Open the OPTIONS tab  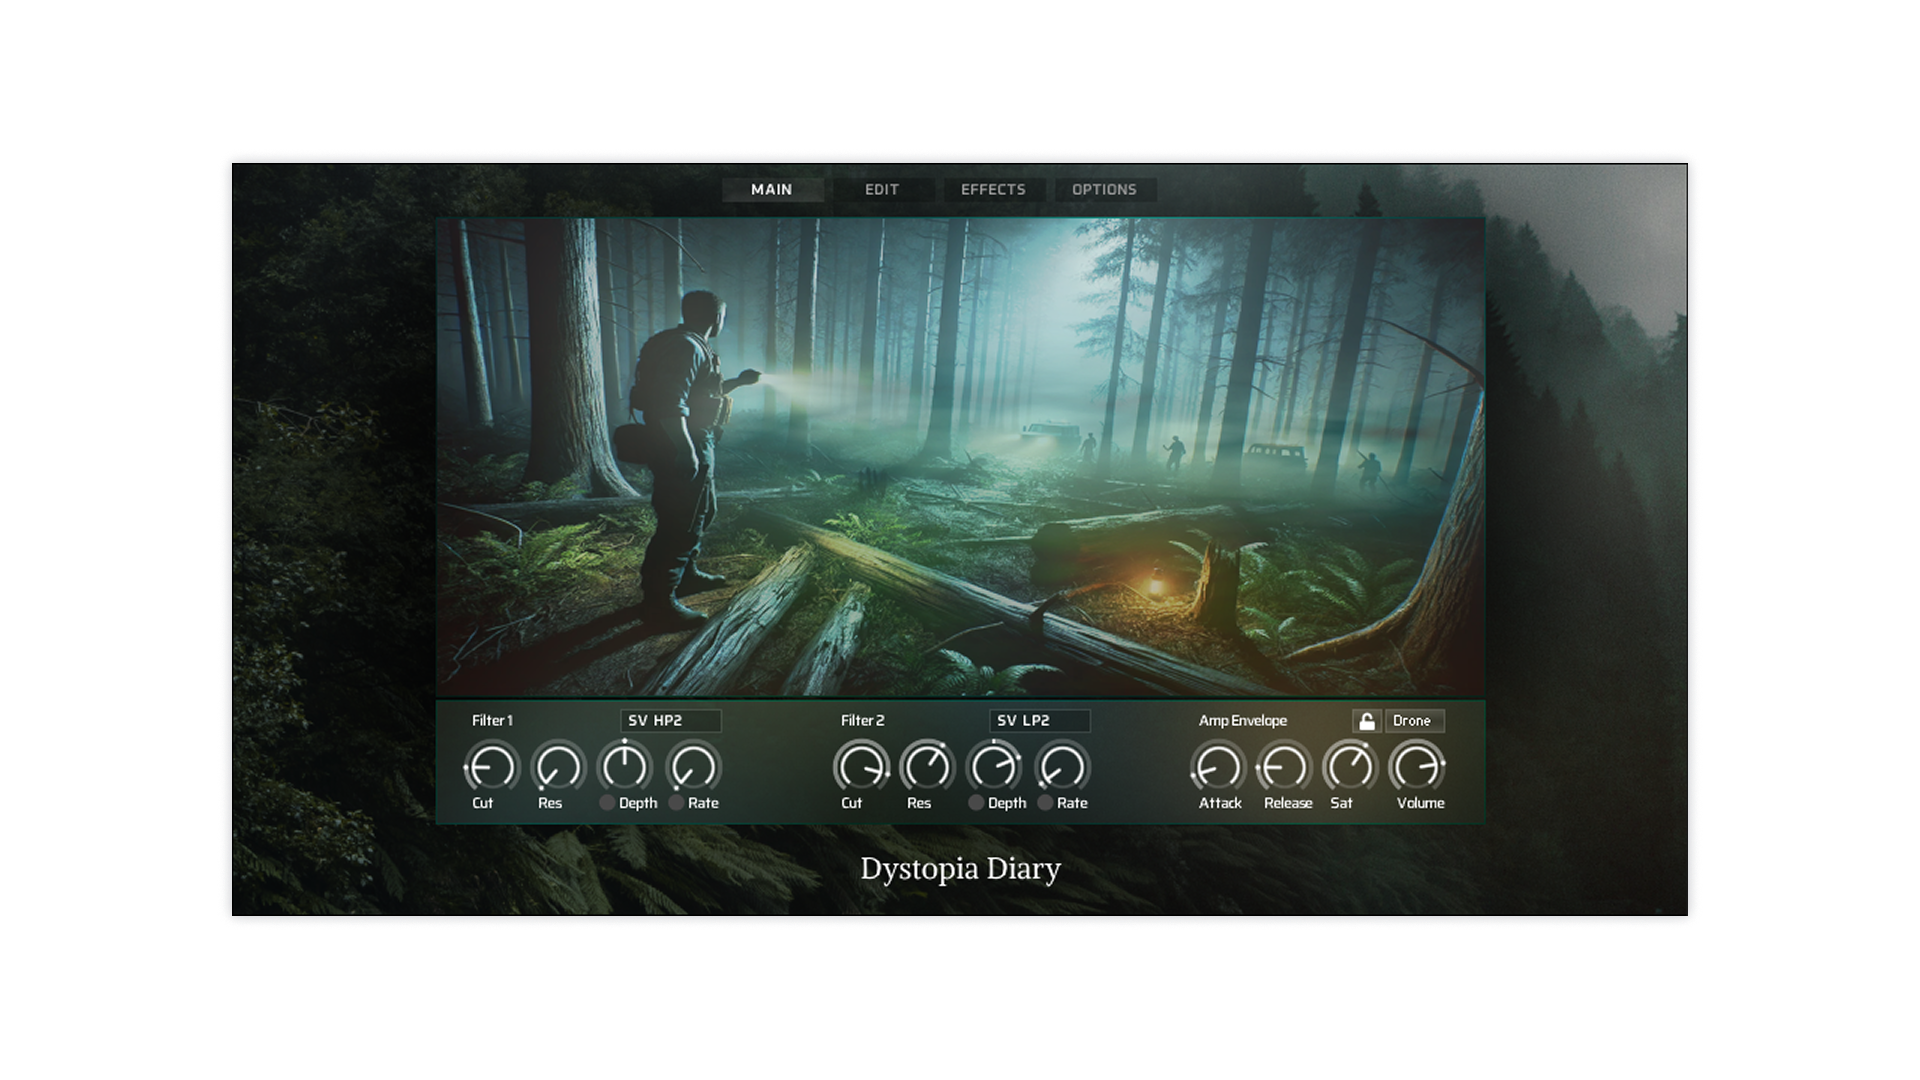pyautogui.click(x=1104, y=190)
